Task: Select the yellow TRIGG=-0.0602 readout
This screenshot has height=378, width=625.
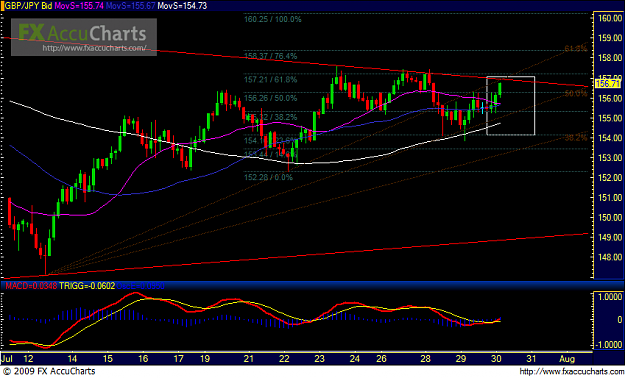Action: point(87,286)
